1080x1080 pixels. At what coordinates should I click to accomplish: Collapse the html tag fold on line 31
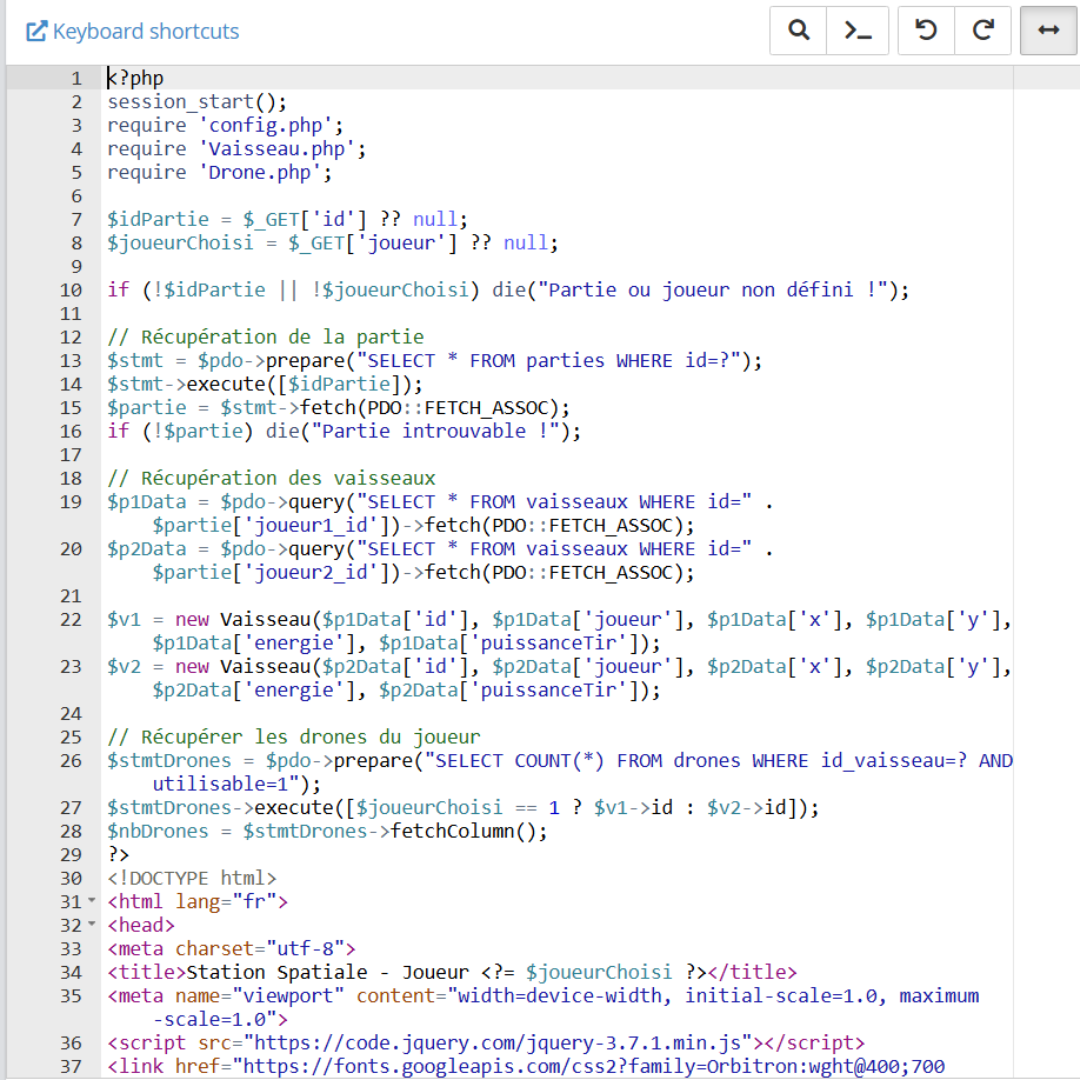pos(93,902)
